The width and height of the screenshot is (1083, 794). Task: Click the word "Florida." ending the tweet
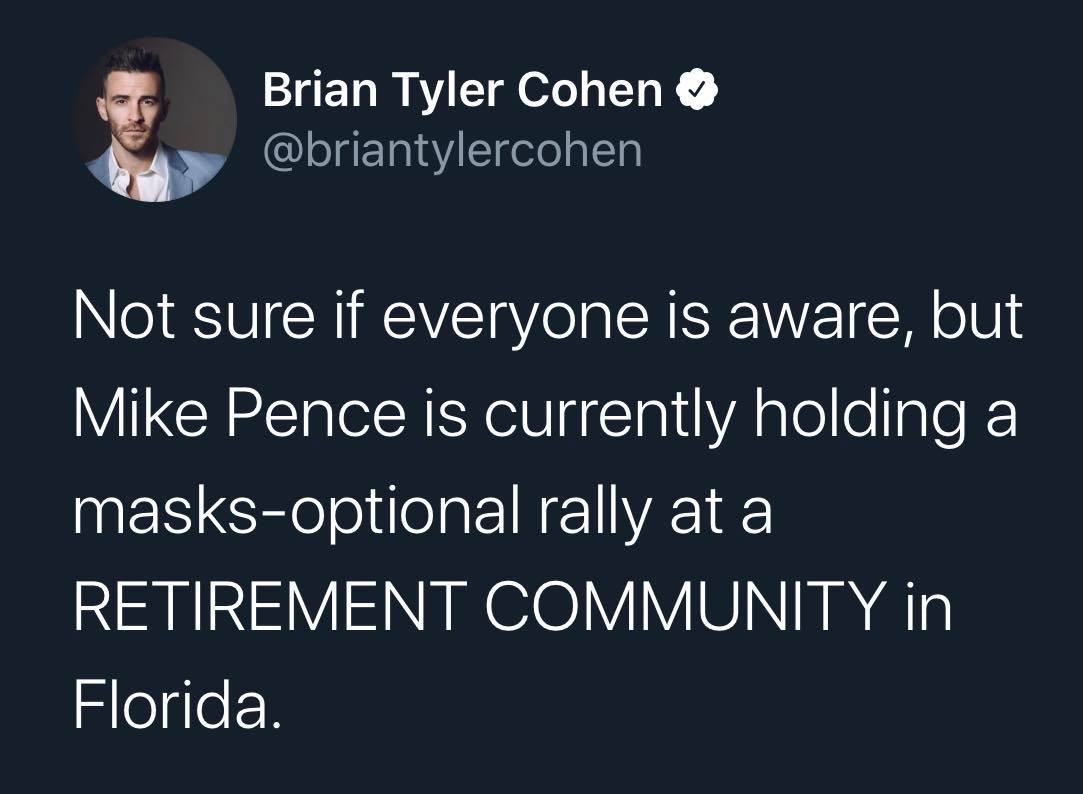pos(178,704)
